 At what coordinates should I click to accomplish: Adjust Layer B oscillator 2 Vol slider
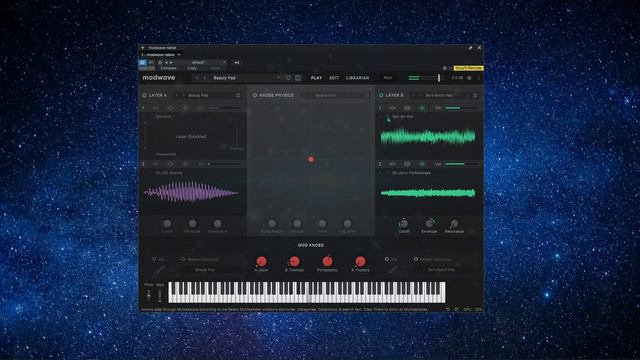460,164
